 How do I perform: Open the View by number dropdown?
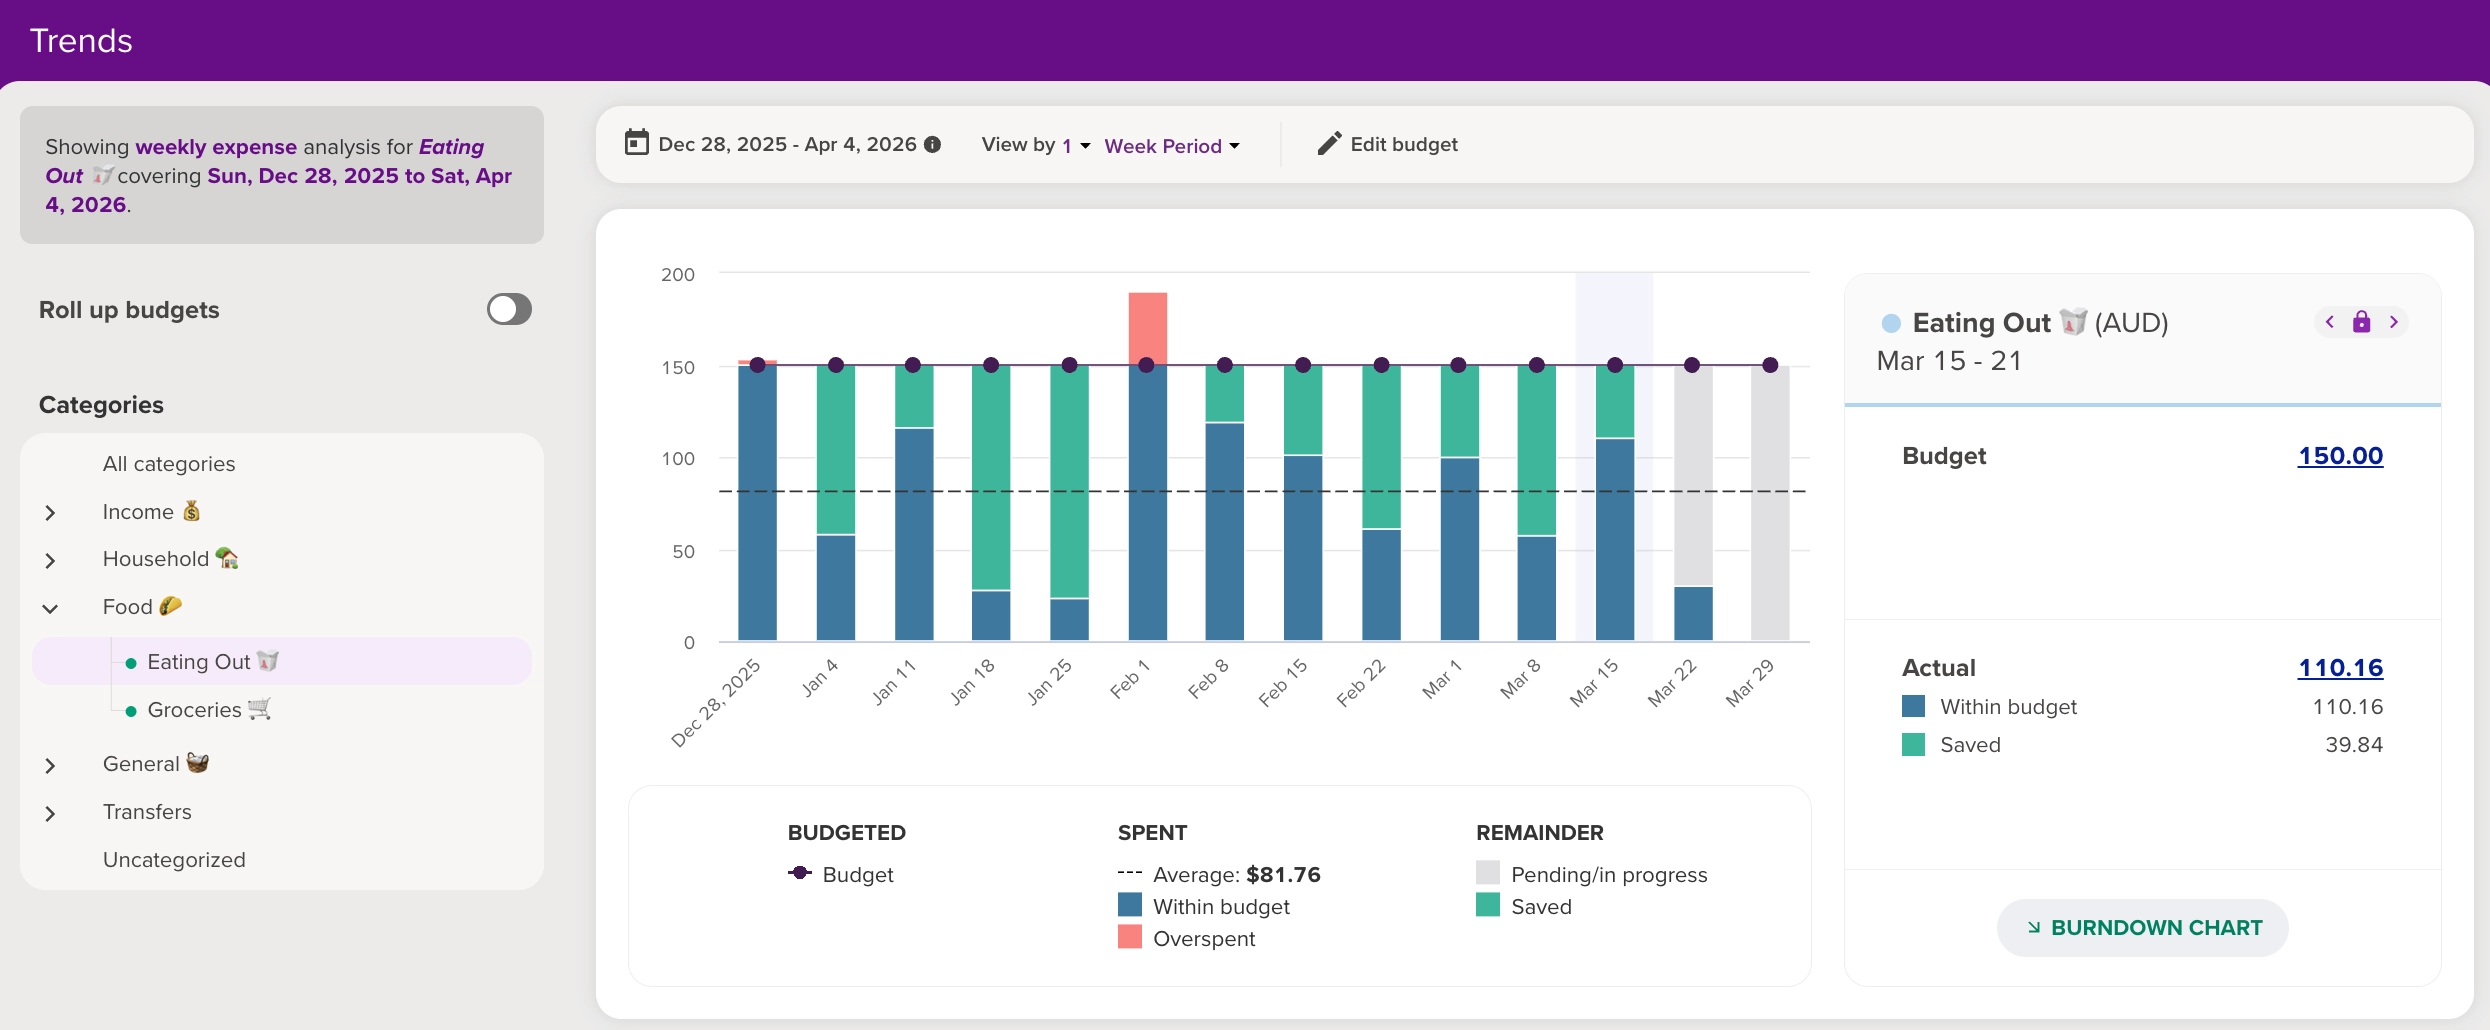point(1076,146)
